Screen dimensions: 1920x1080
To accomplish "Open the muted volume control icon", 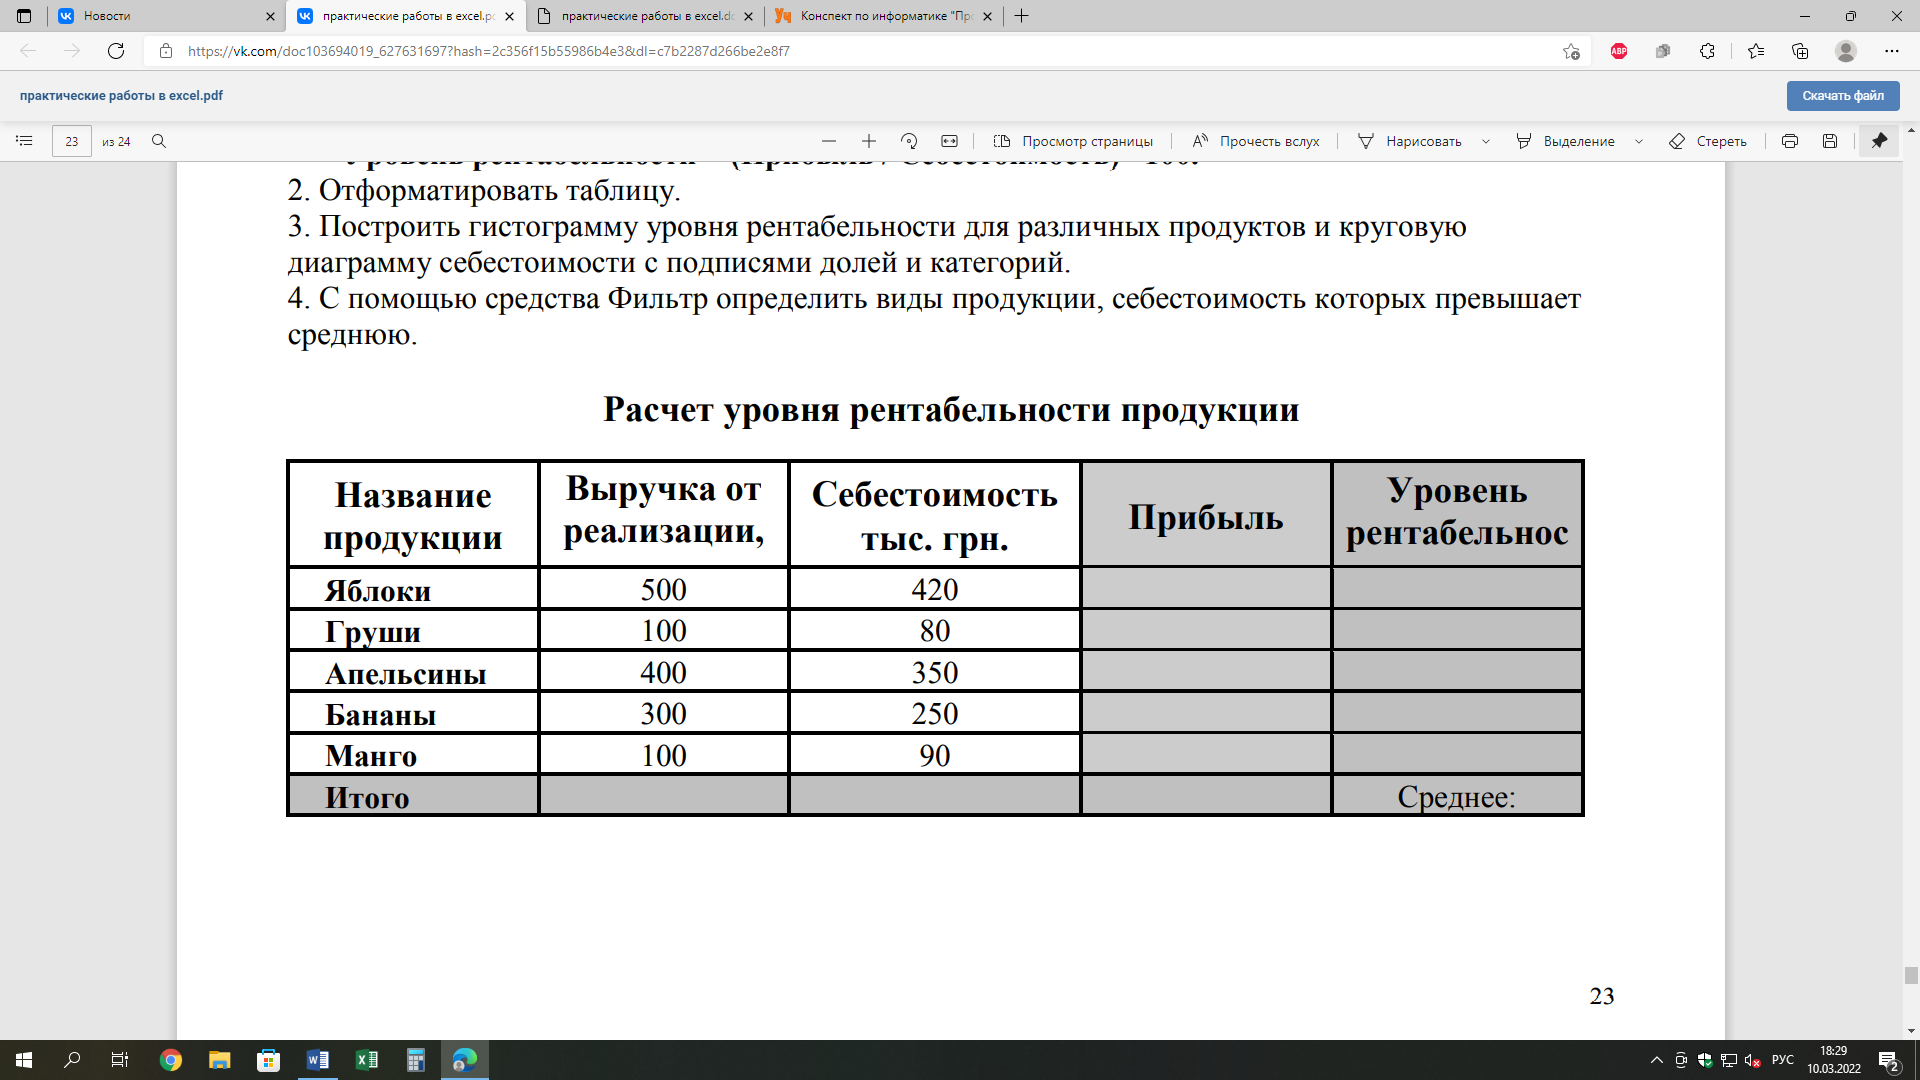I will tap(1752, 1060).
